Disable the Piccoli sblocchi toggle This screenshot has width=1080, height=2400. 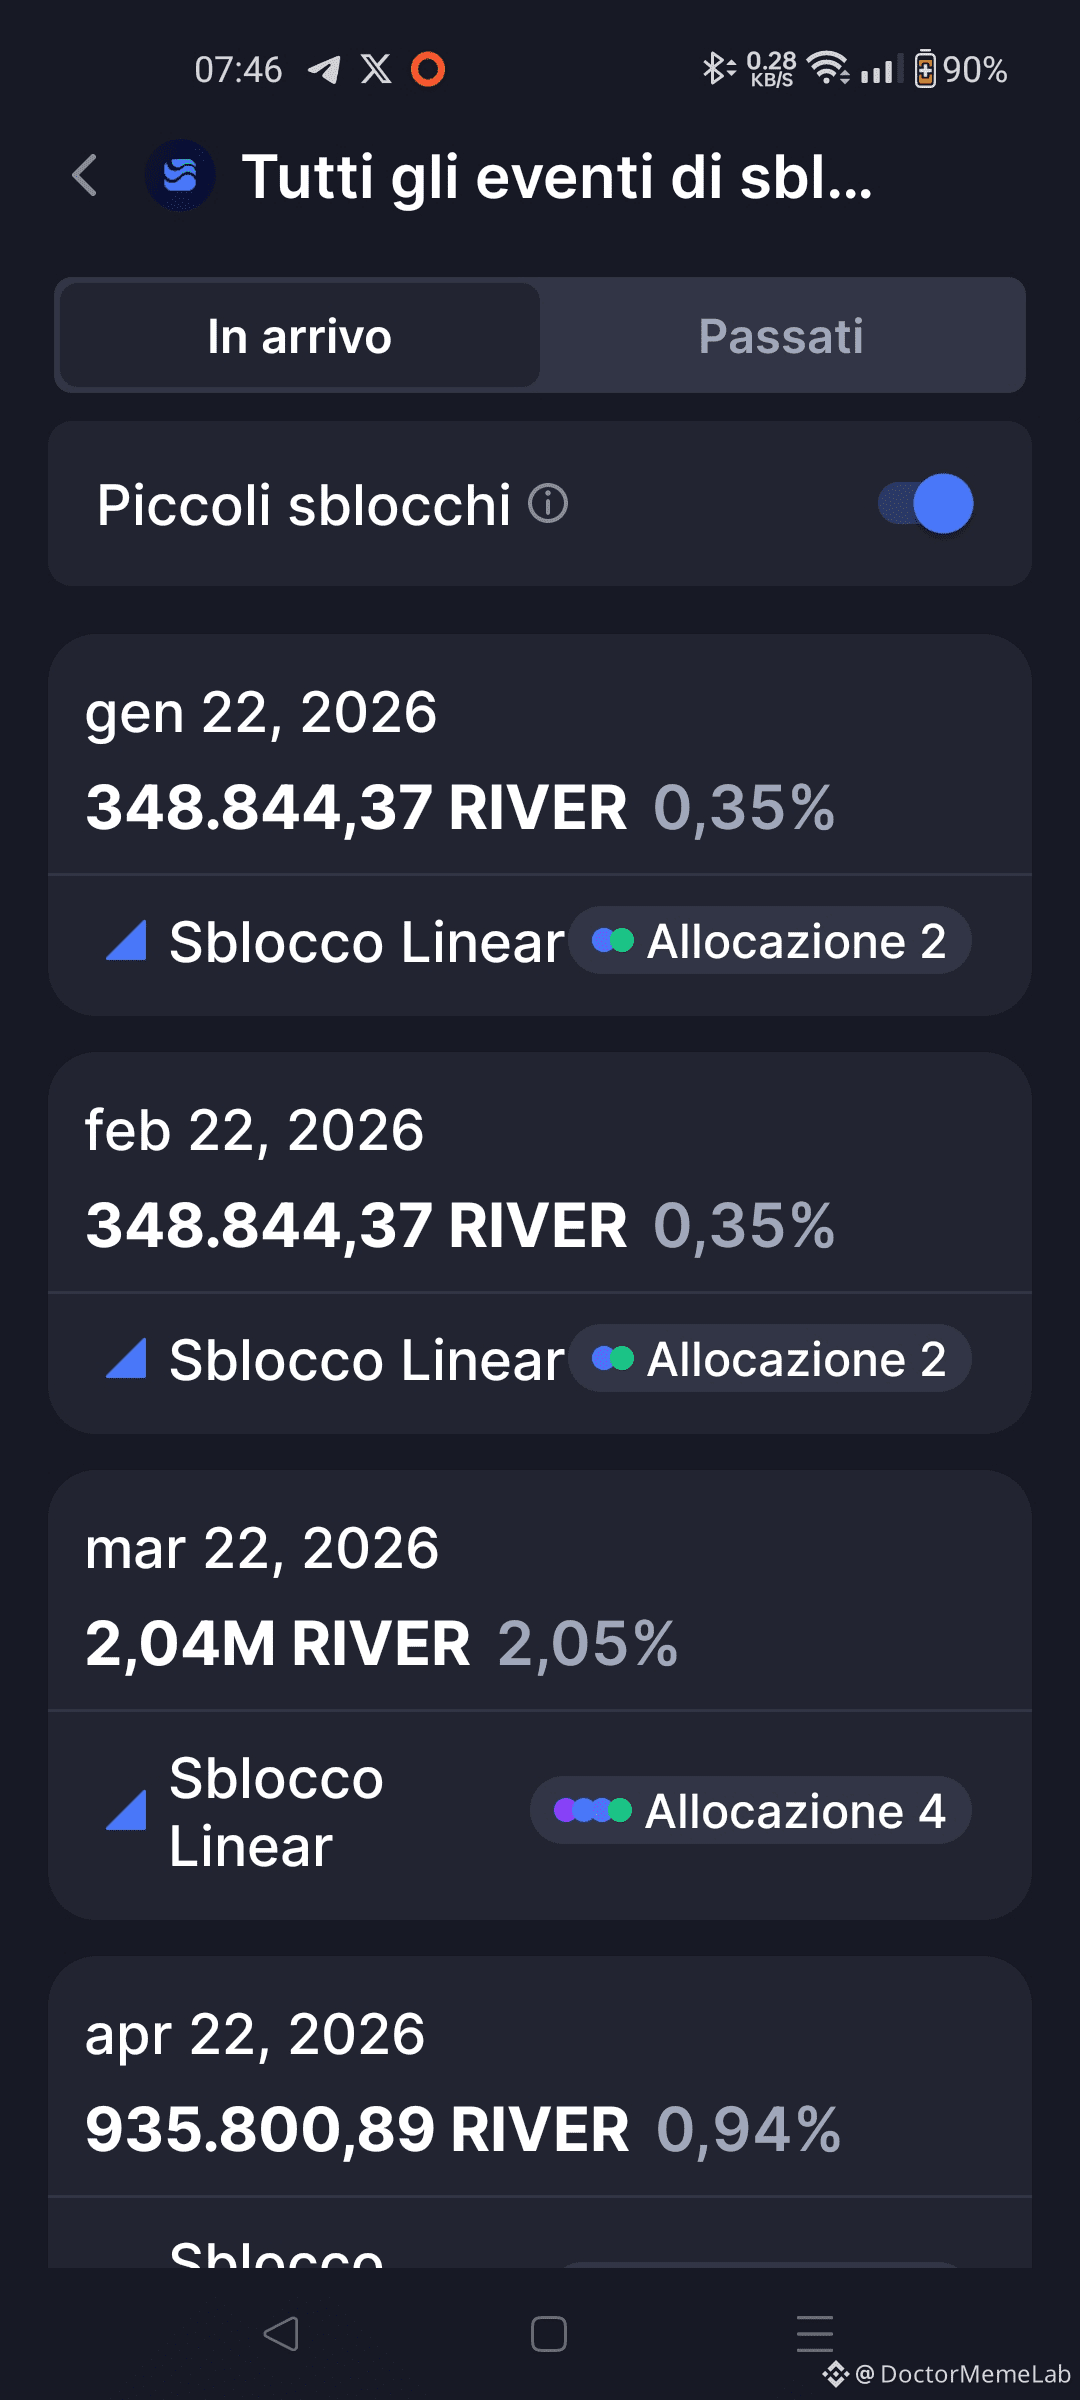coord(926,503)
